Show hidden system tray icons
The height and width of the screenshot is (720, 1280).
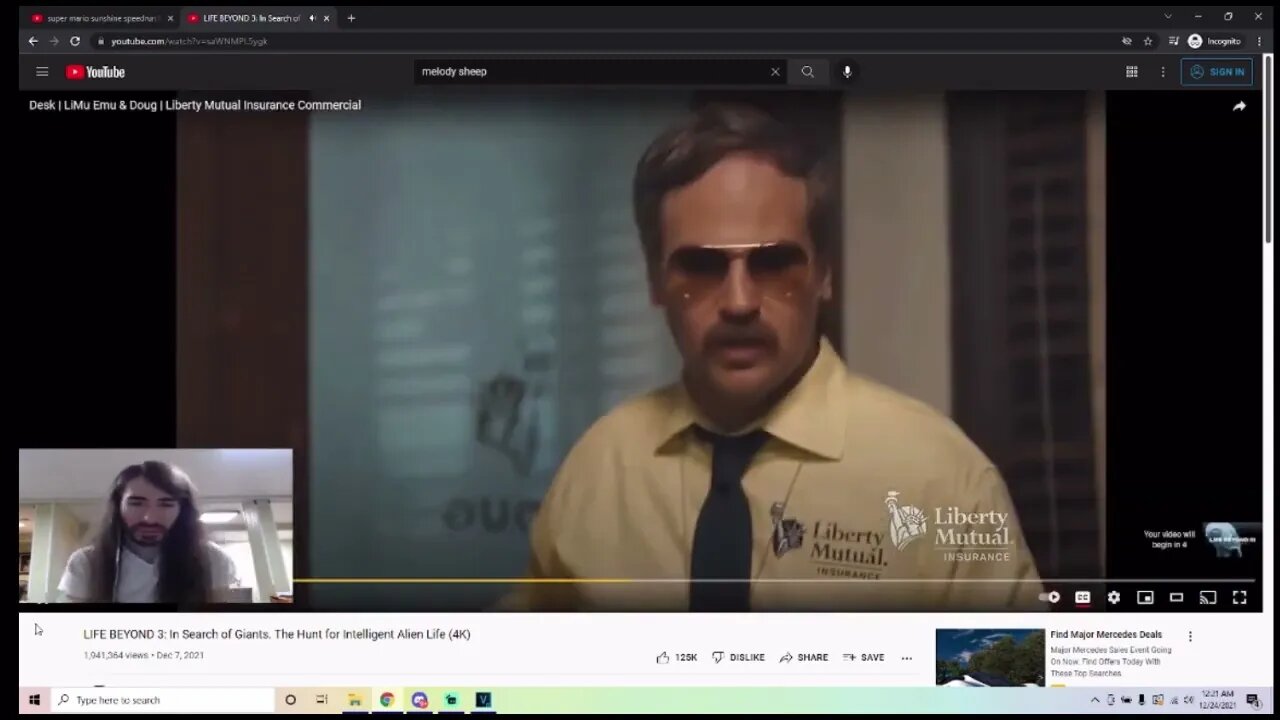(1095, 700)
